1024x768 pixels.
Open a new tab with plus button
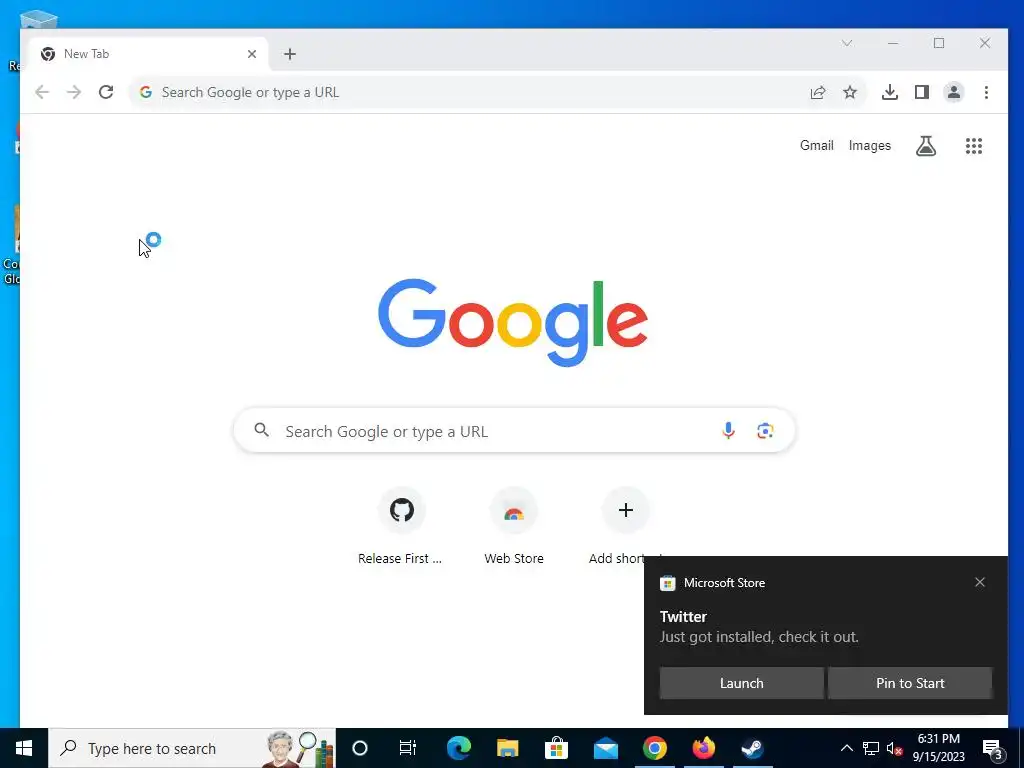(290, 54)
